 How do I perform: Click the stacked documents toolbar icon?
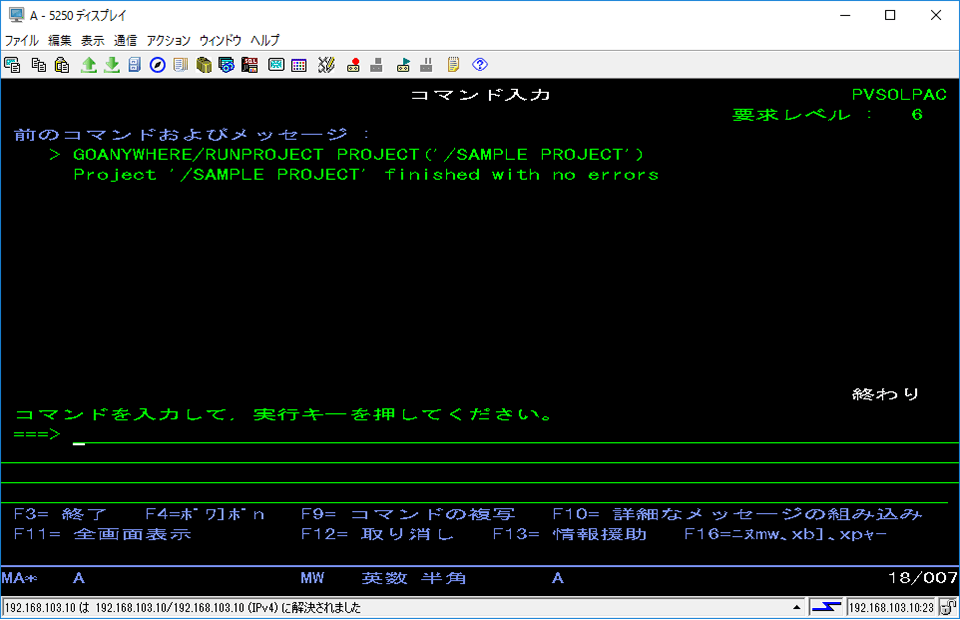point(181,65)
